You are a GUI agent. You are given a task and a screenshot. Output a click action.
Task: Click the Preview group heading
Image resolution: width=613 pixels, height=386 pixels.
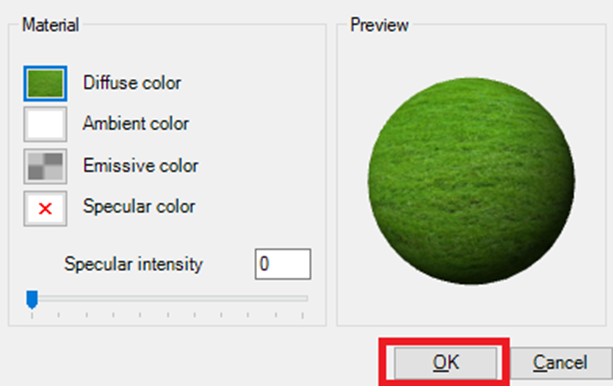point(379,25)
